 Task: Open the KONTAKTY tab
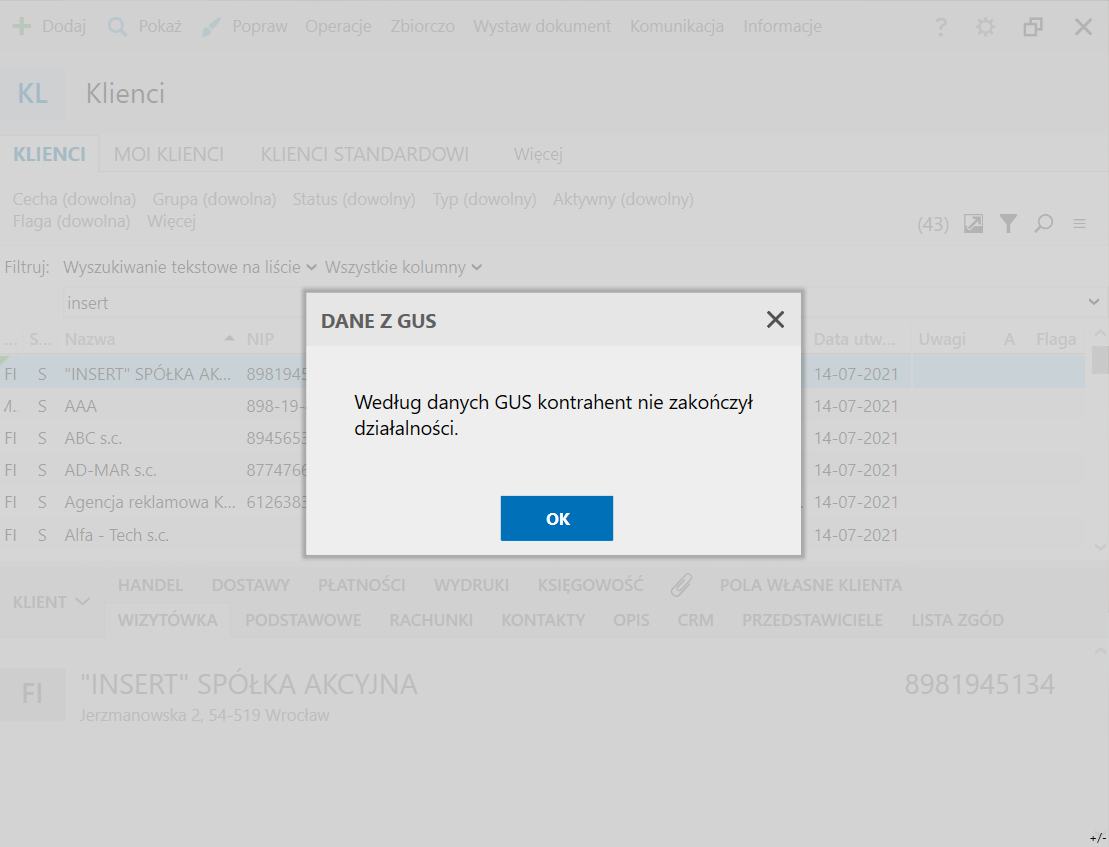pos(543,620)
